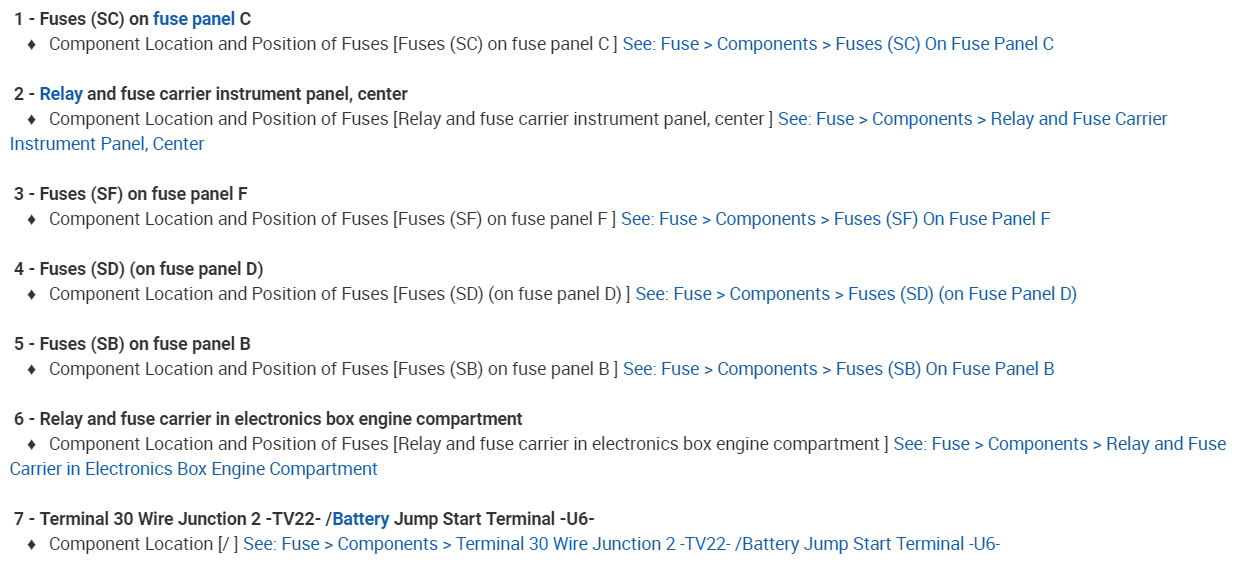Viewport: 1249px width, 585px height.
Task: Click the blue "fuse panel" link in heading 1
Action: click(194, 19)
